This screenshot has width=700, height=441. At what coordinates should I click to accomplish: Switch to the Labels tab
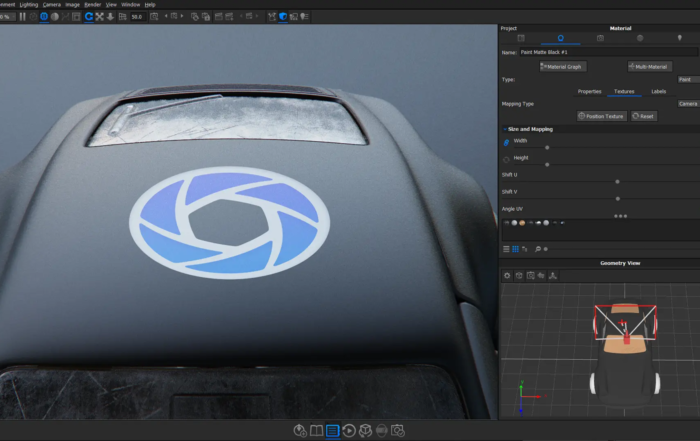point(658,92)
